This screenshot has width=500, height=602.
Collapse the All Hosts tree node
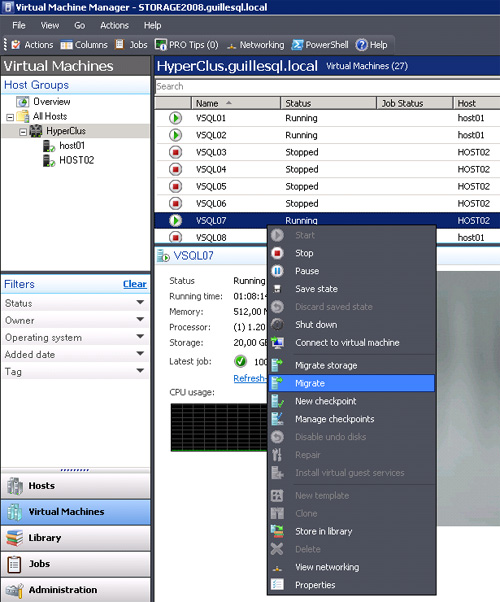tap(10, 117)
